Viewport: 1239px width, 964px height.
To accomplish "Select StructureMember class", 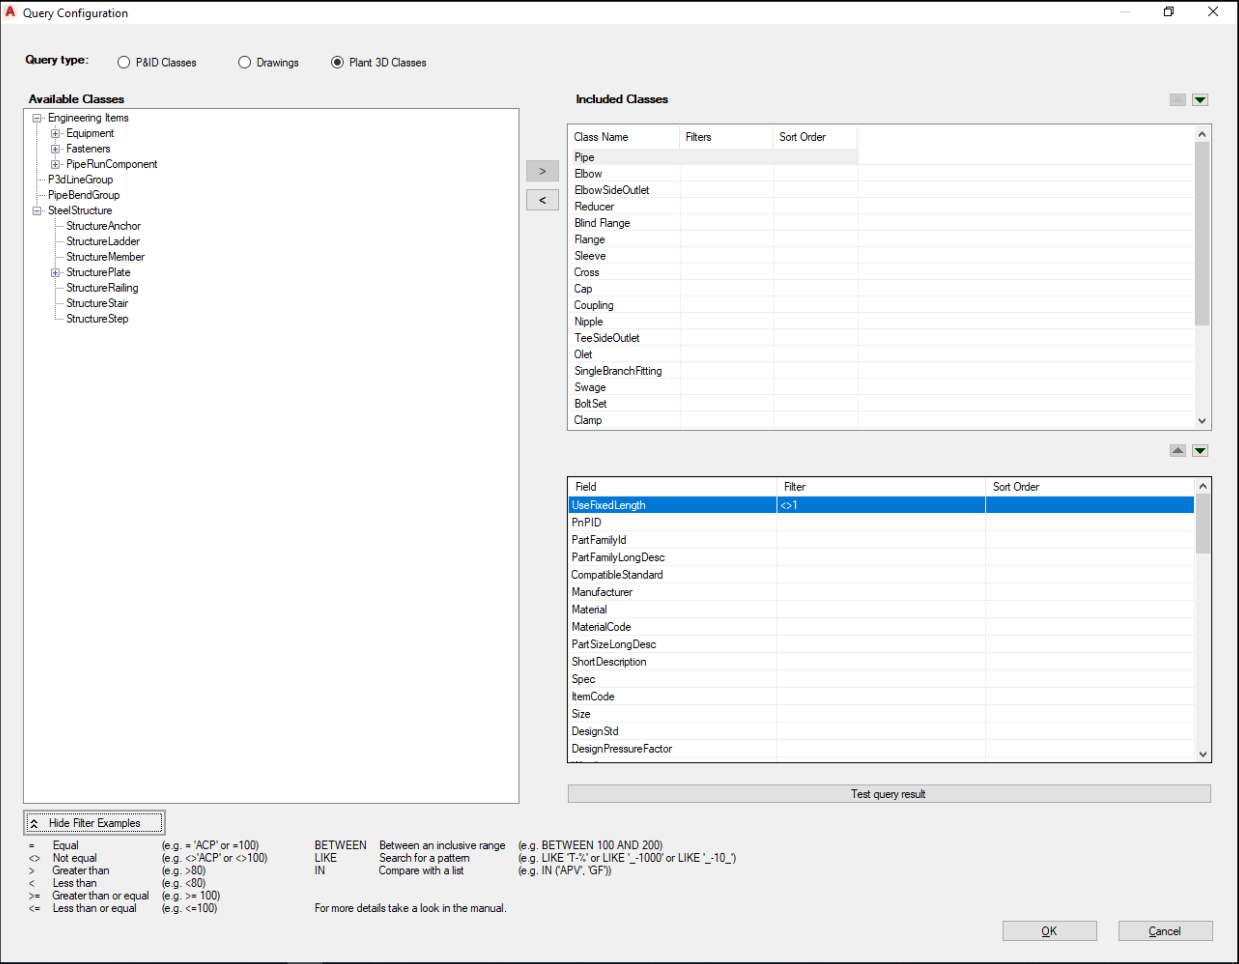I will (105, 257).
